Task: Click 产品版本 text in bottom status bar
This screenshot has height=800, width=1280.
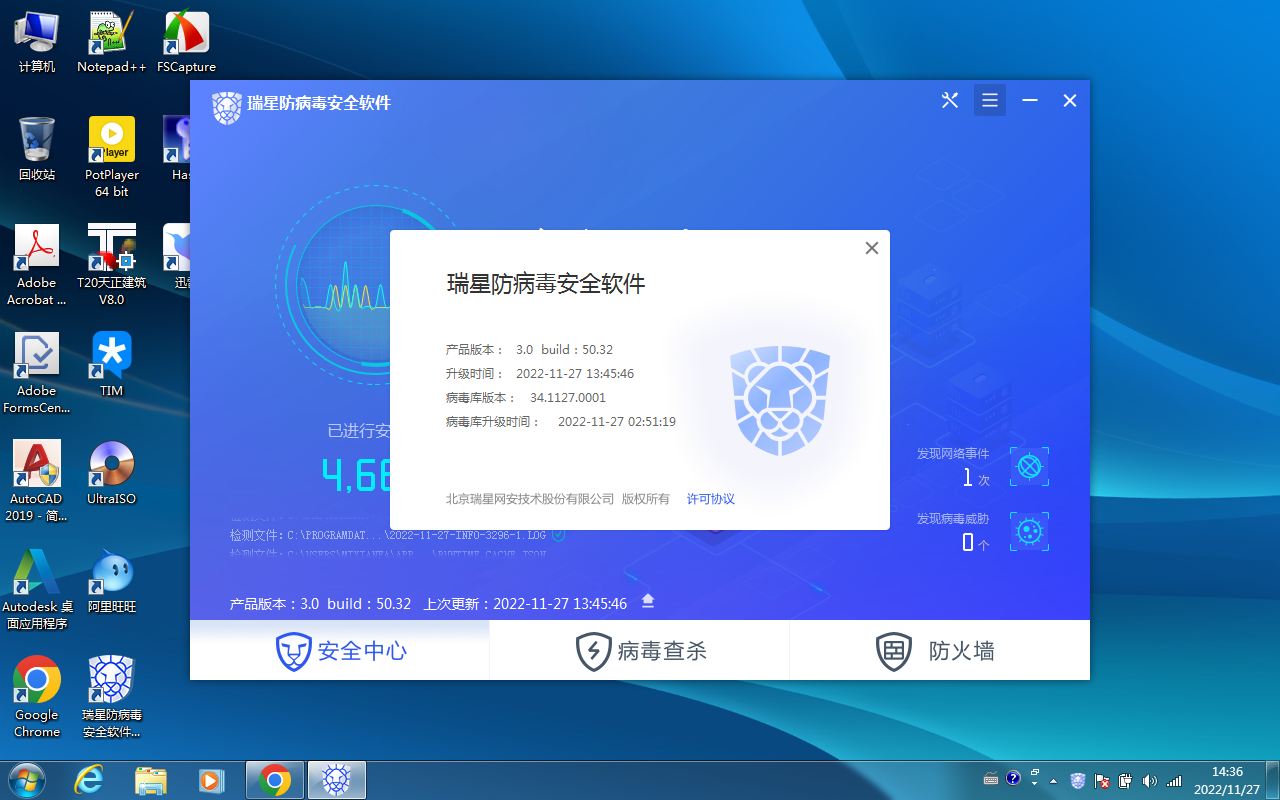Action: point(321,604)
